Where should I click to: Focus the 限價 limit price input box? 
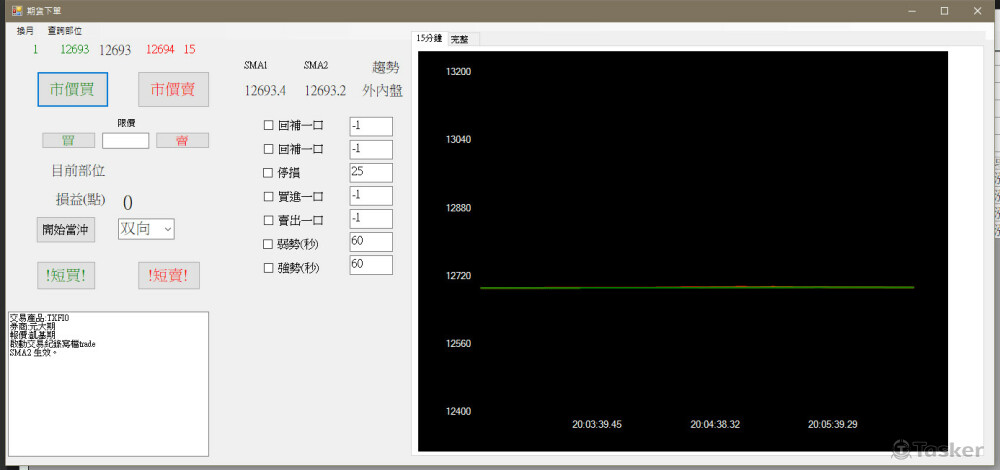125,140
